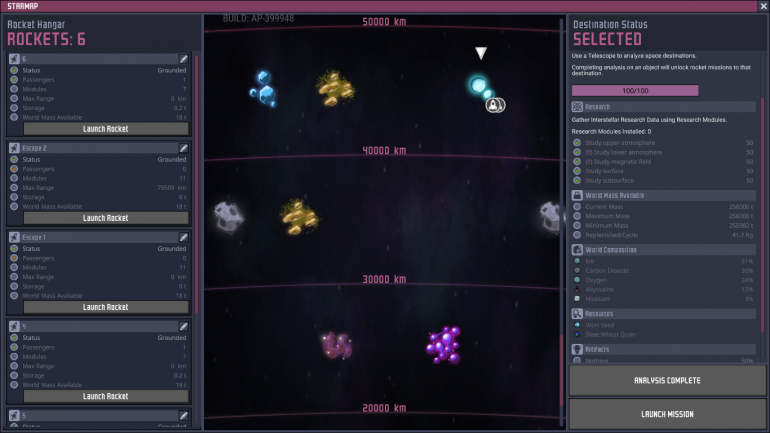Select the blue ice crystal destination
Screen dimensions: 770x433
pyautogui.click(x=264, y=89)
